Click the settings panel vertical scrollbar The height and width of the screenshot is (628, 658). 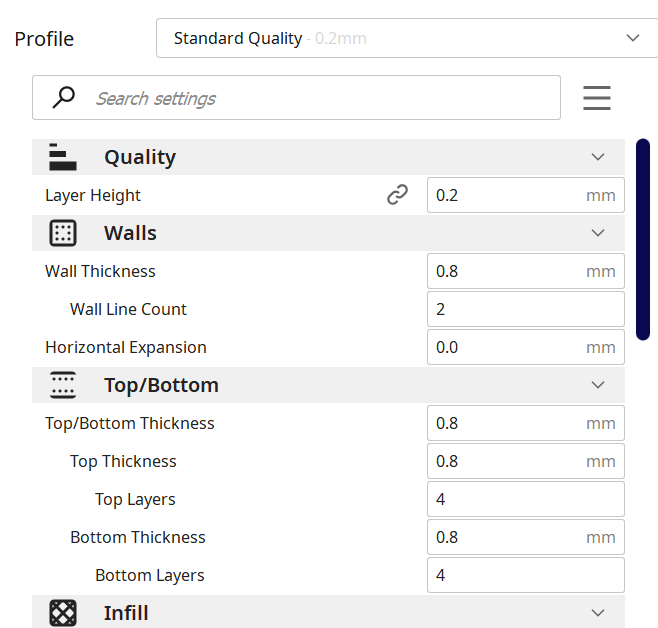tap(643, 240)
